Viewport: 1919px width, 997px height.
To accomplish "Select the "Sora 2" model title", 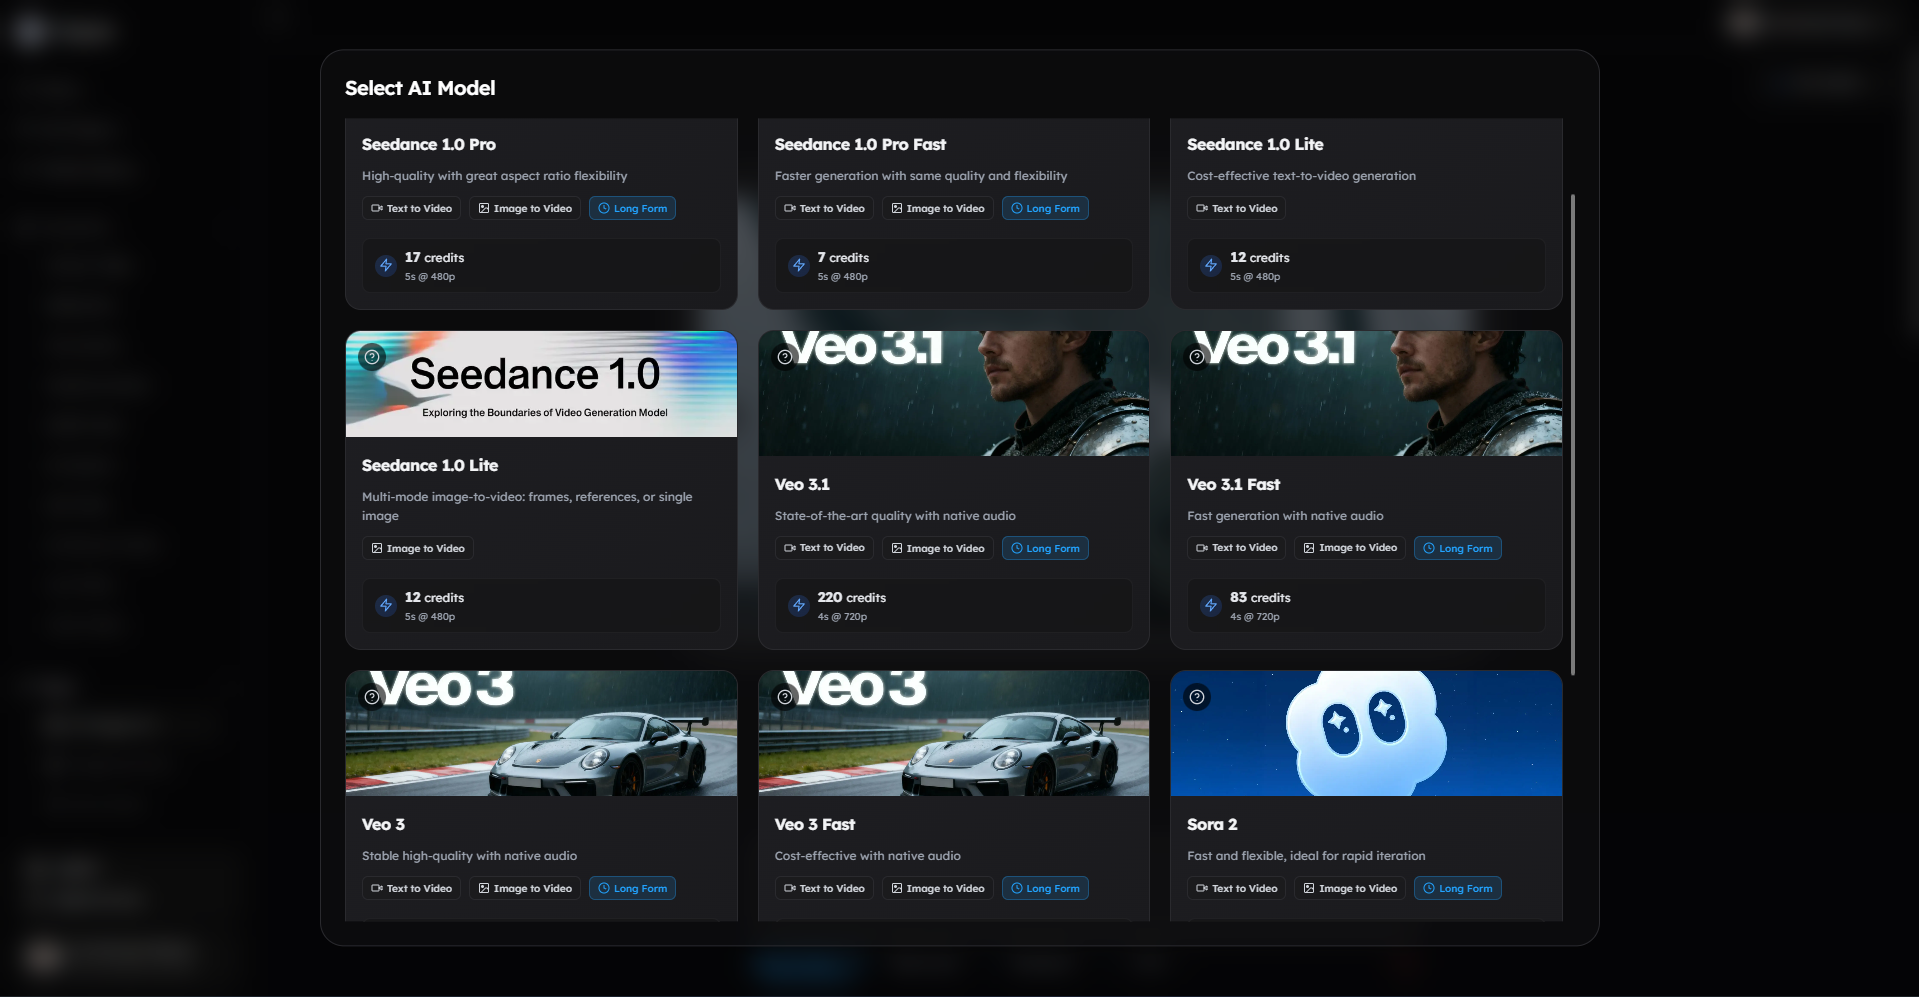I will click(1212, 824).
